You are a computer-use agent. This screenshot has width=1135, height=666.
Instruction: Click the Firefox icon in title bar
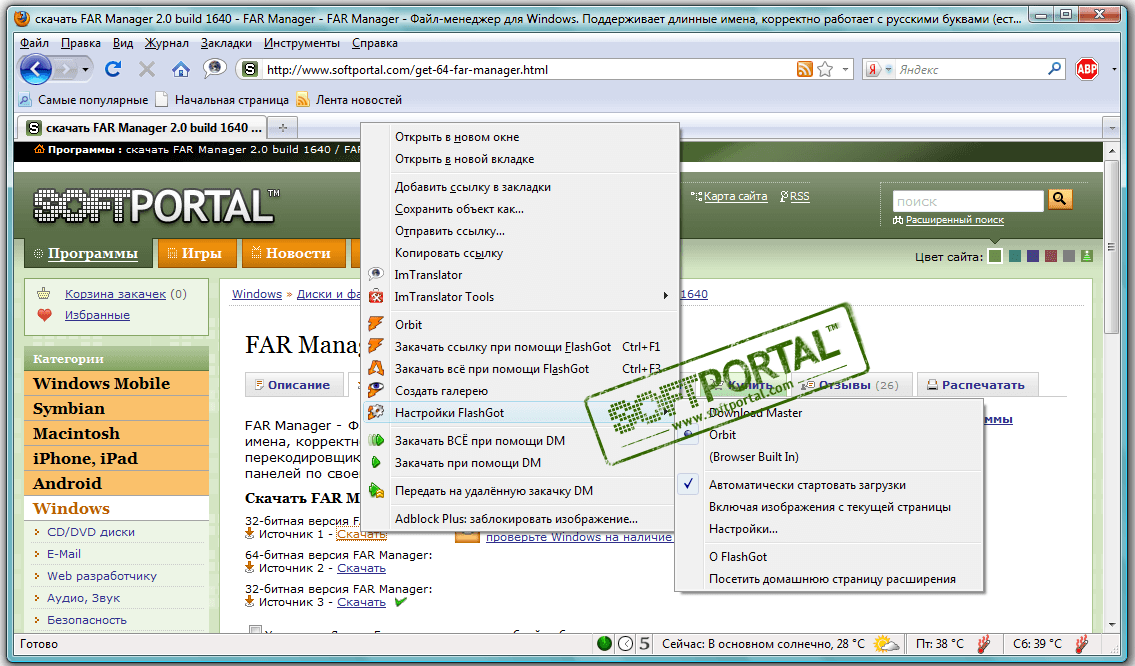[x=22, y=19]
